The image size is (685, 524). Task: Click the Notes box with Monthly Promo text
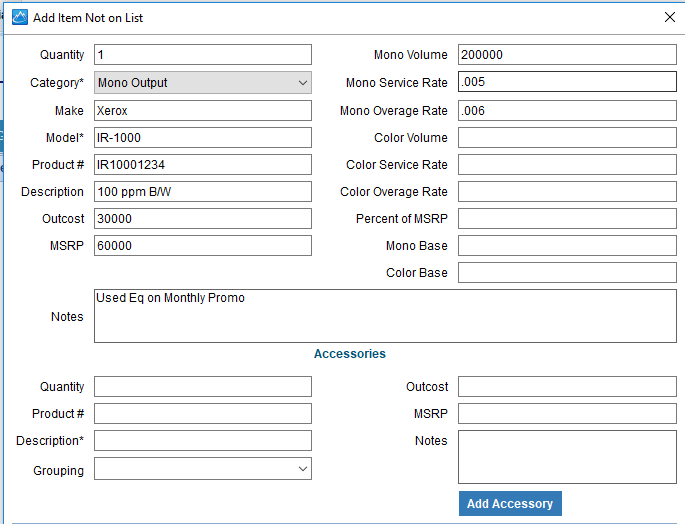(x=385, y=316)
